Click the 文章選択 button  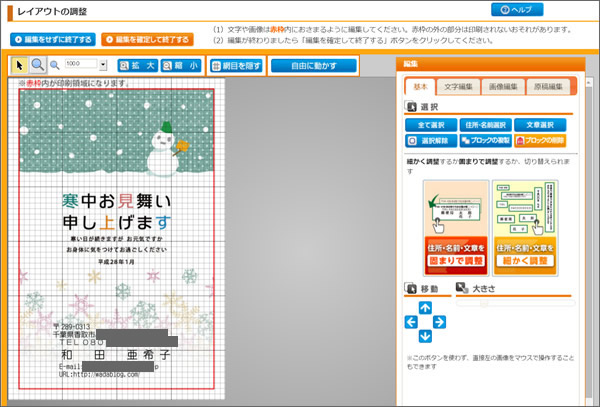click(x=540, y=125)
